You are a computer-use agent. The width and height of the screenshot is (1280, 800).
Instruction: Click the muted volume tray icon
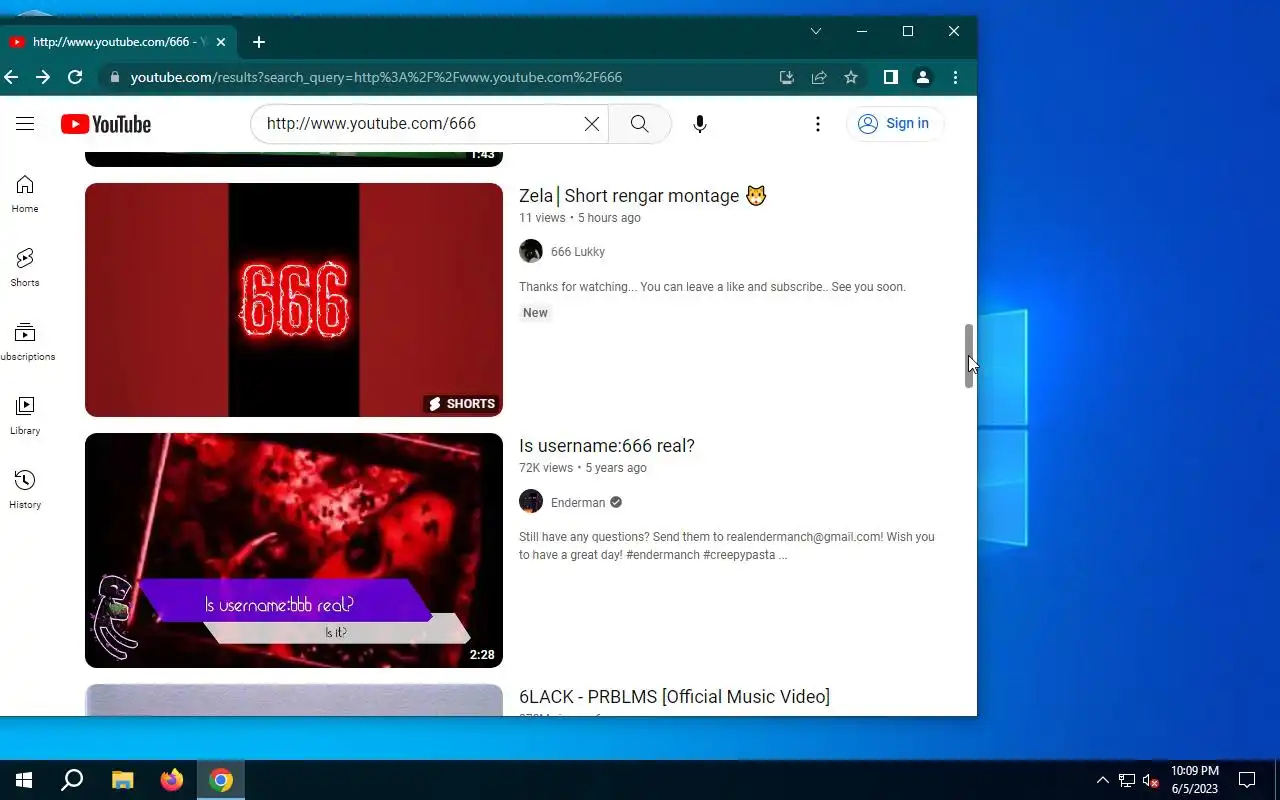pyautogui.click(x=1151, y=780)
